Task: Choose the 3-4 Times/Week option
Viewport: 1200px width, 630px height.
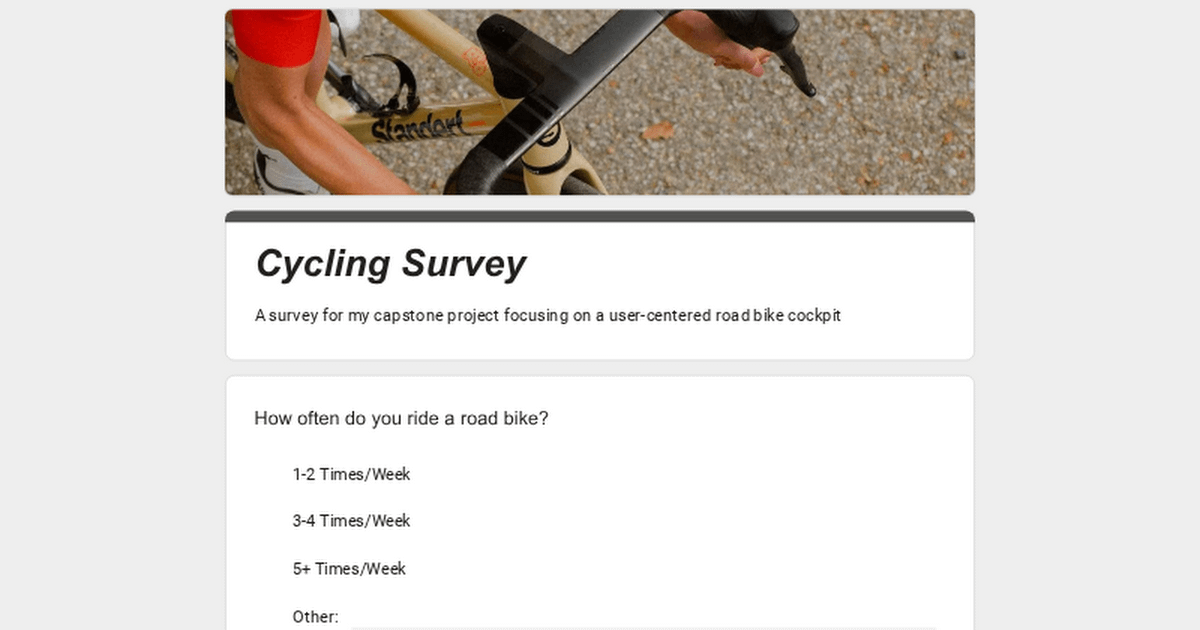Action: click(351, 521)
